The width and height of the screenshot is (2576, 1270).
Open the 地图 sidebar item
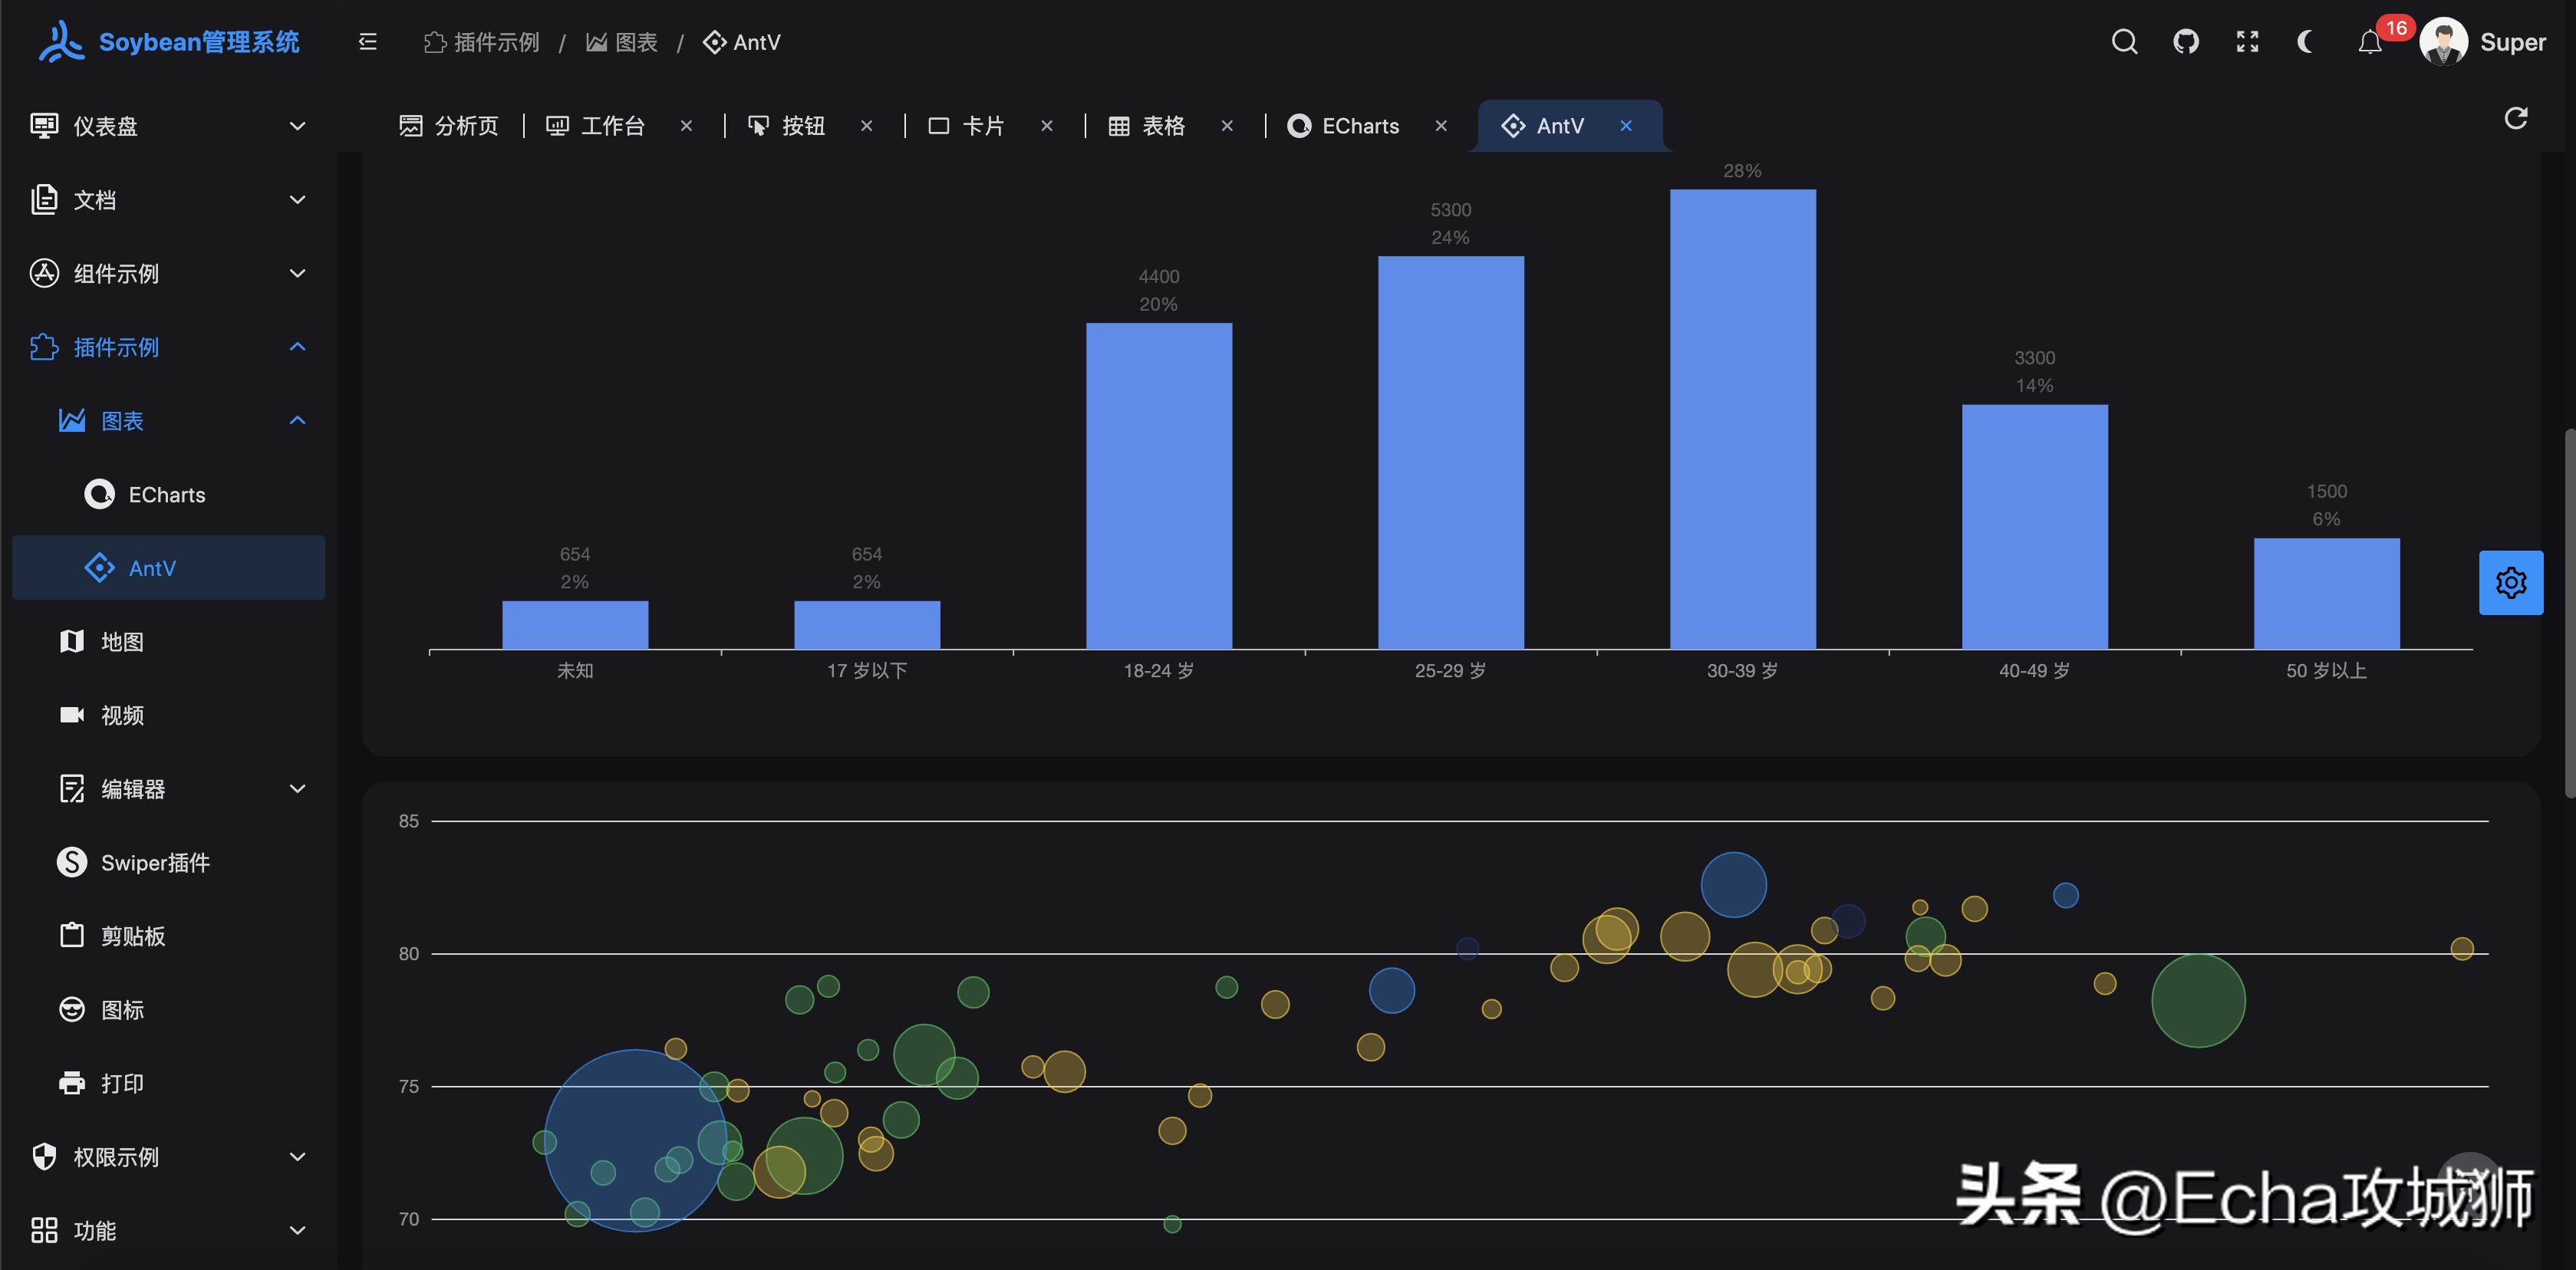click(122, 642)
